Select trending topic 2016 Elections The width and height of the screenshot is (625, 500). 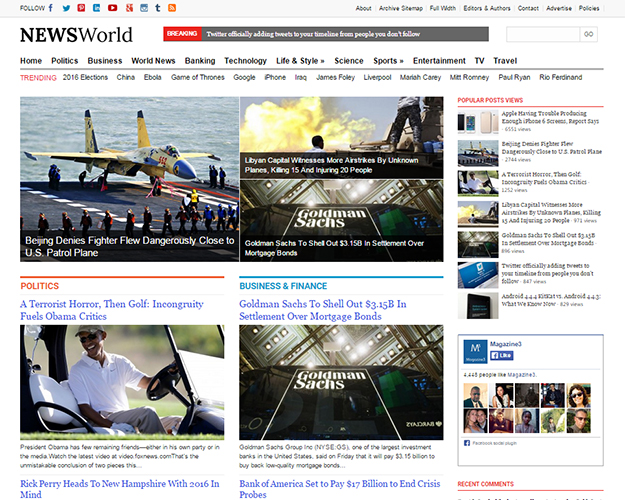pyautogui.click(x=85, y=77)
